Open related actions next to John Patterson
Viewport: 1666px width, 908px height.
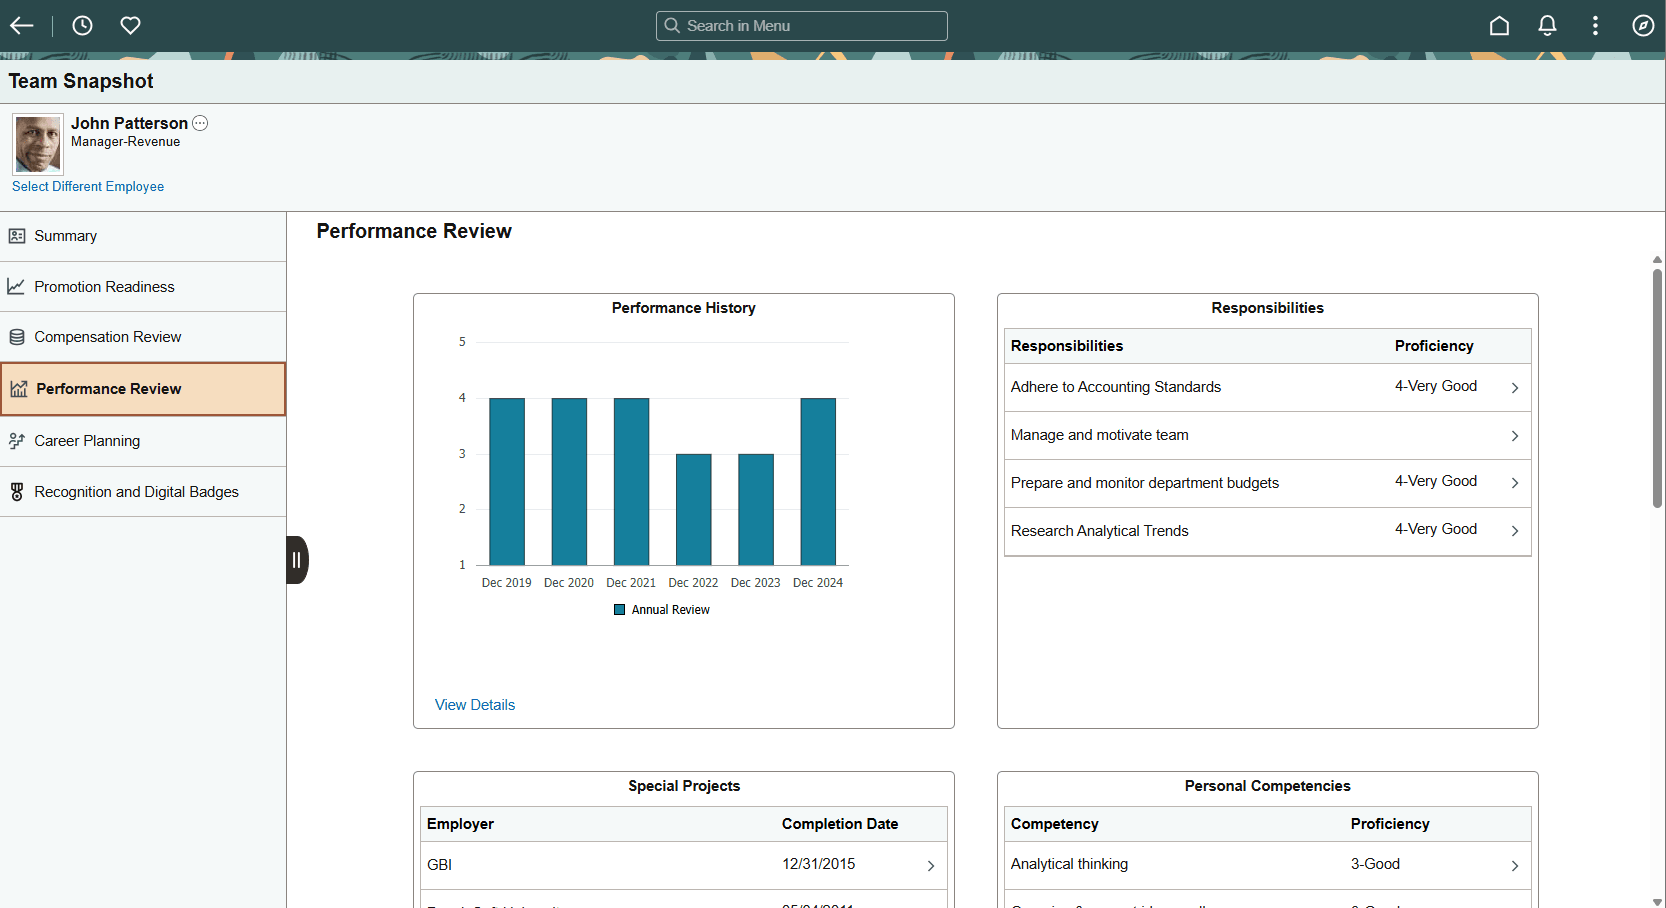point(200,123)
